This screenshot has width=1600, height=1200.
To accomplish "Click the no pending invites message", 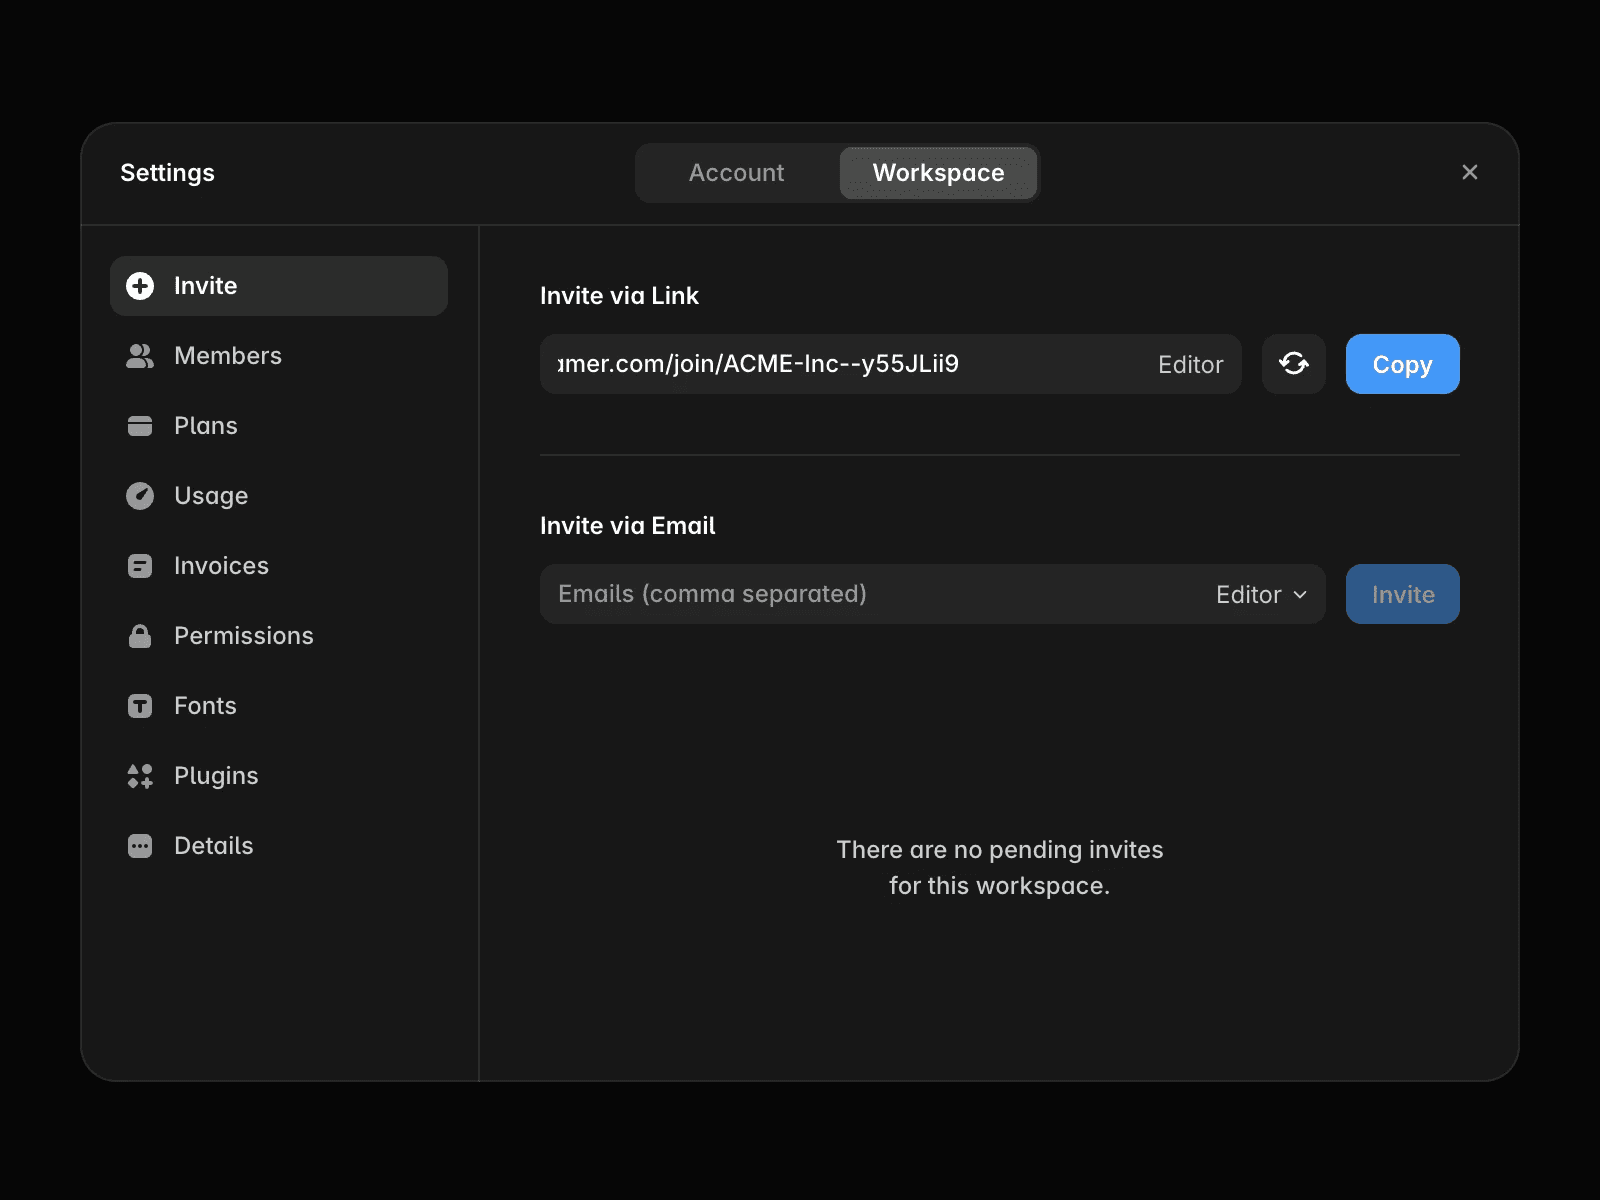I will [x=1000, y=868].
